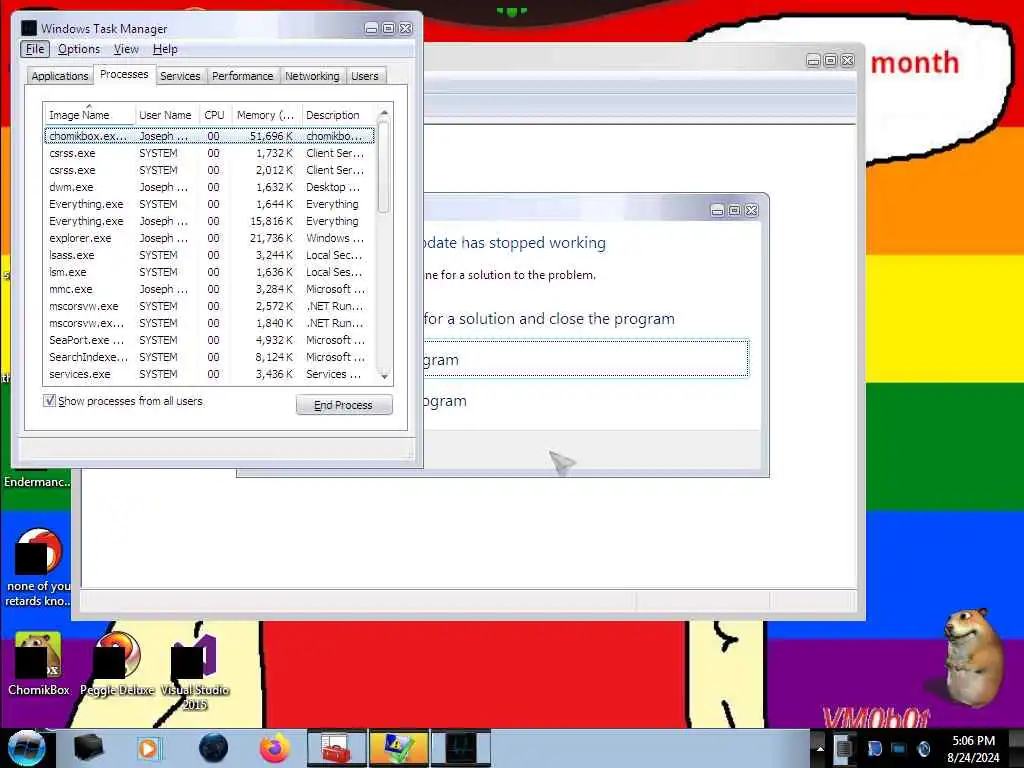
Task: Select the chomikbox.exe process row
Action: [209, 136]
